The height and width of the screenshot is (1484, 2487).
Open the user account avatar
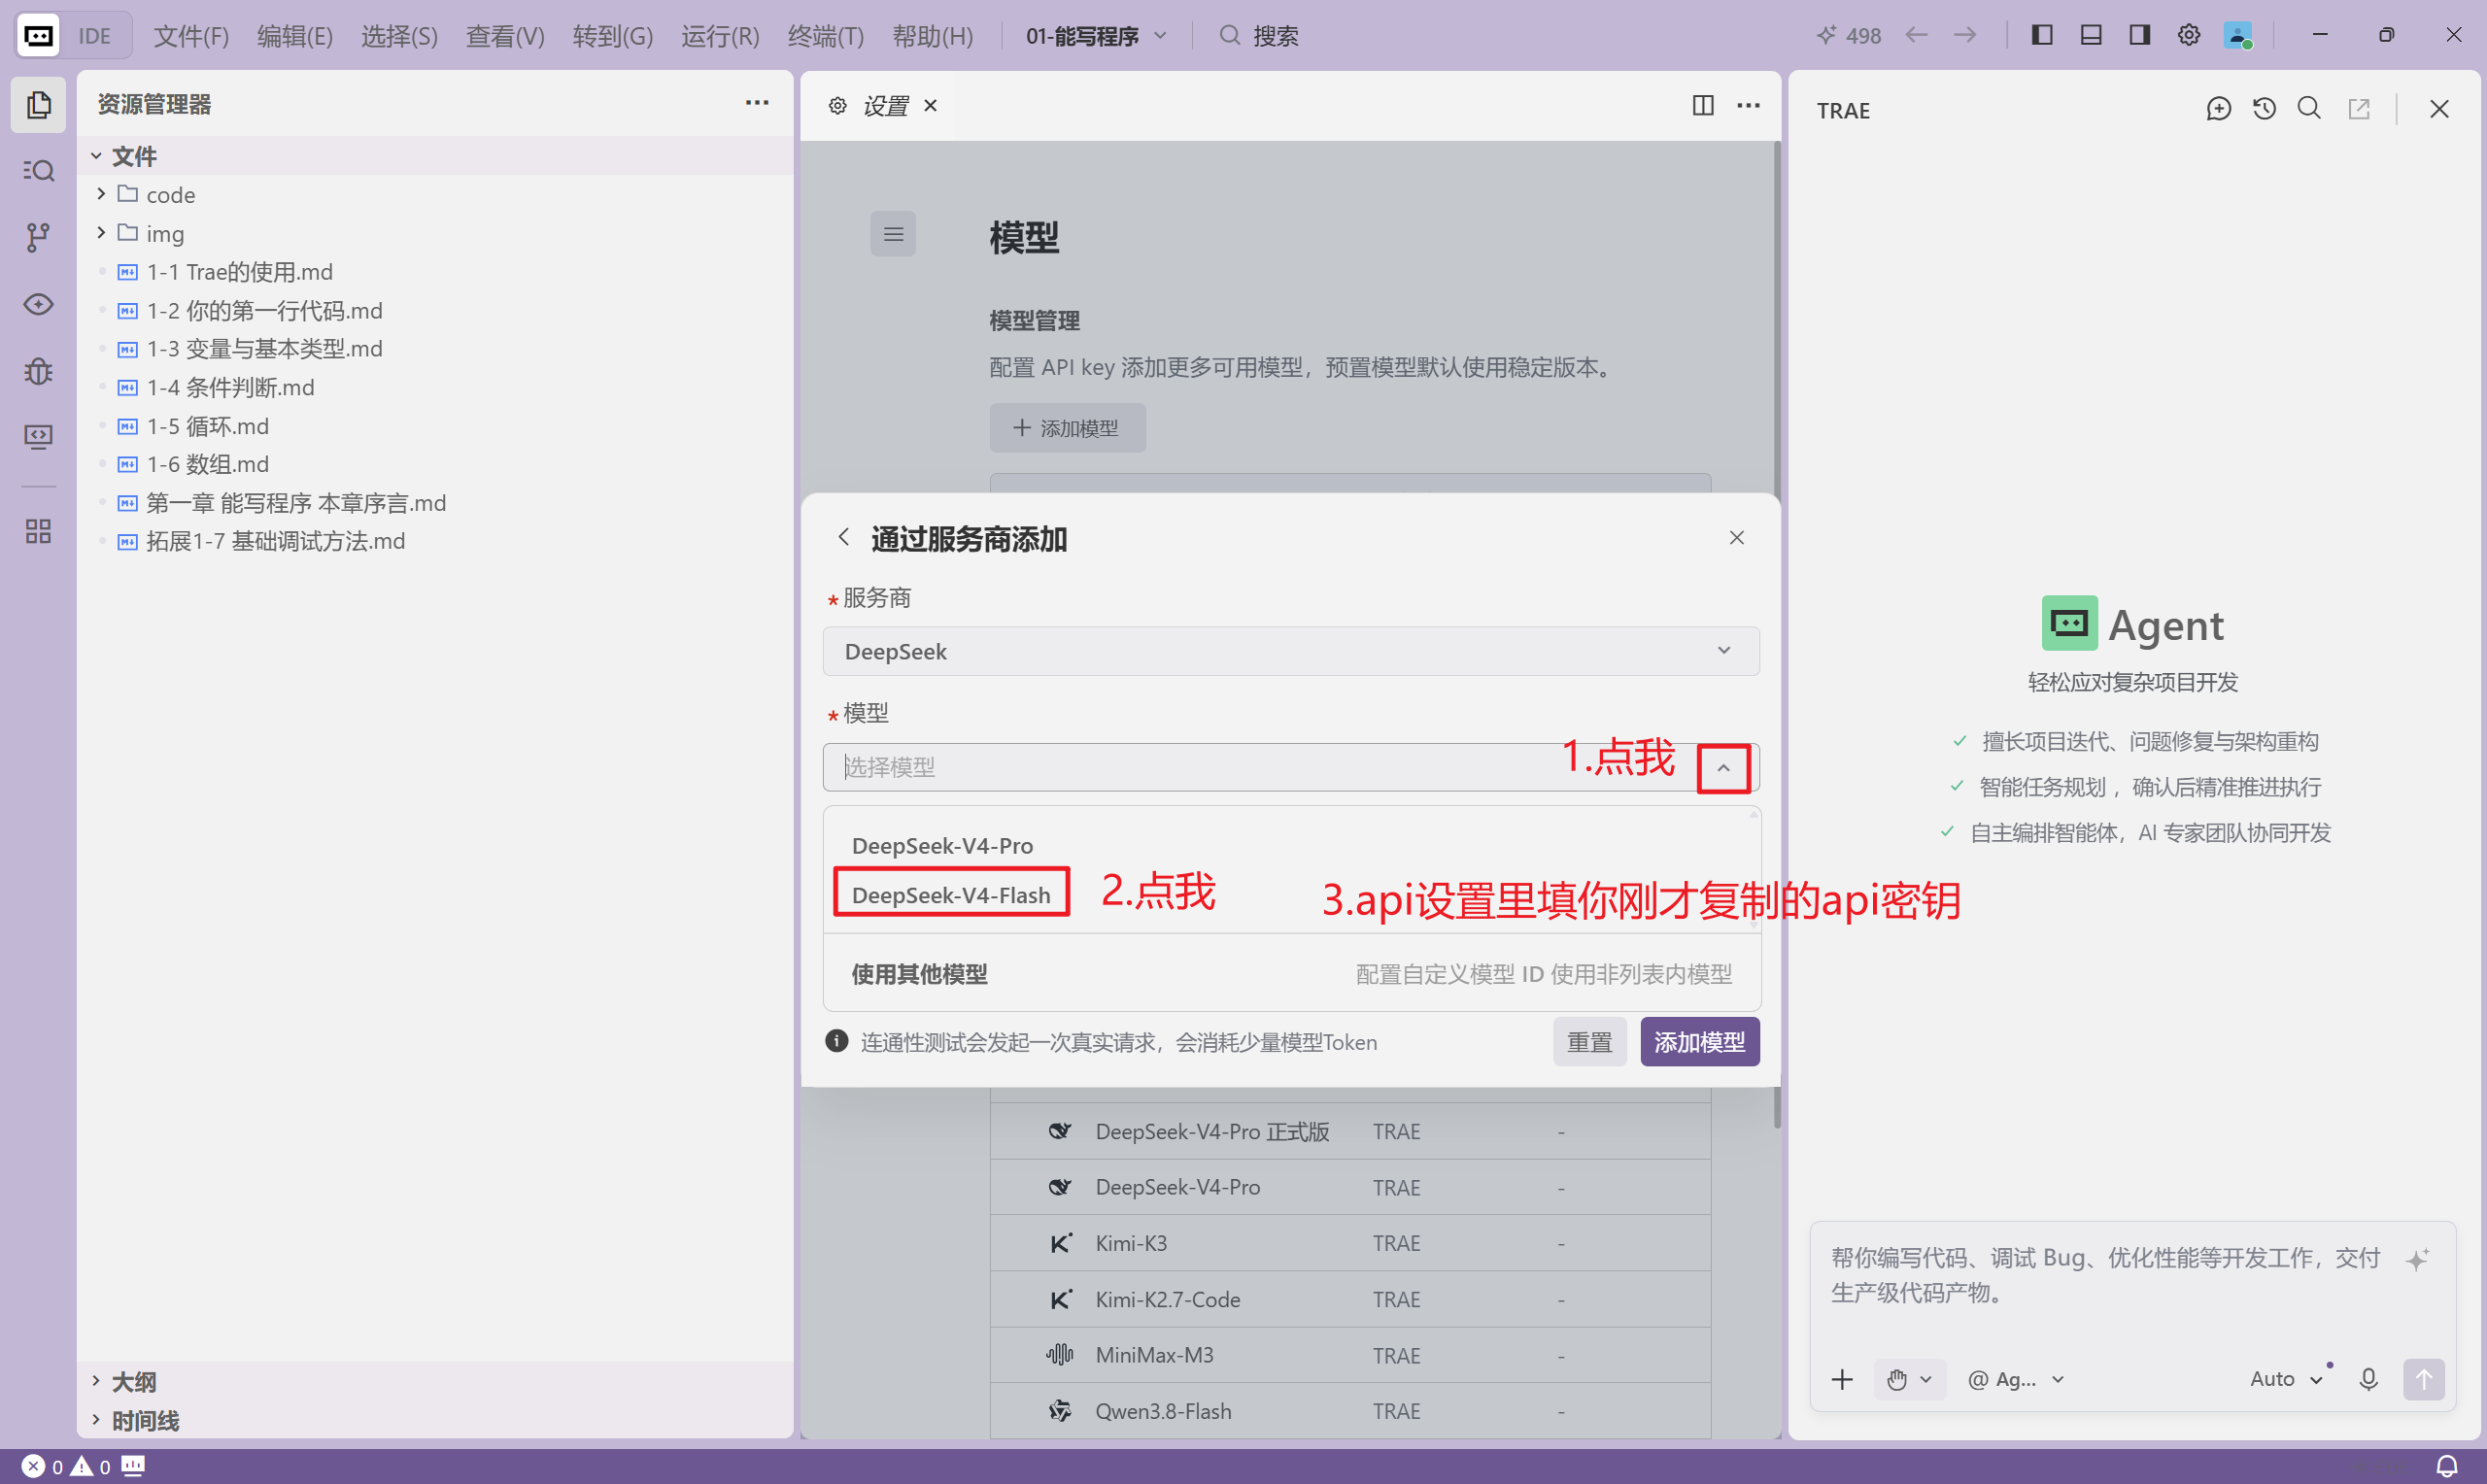(2238, 36)
